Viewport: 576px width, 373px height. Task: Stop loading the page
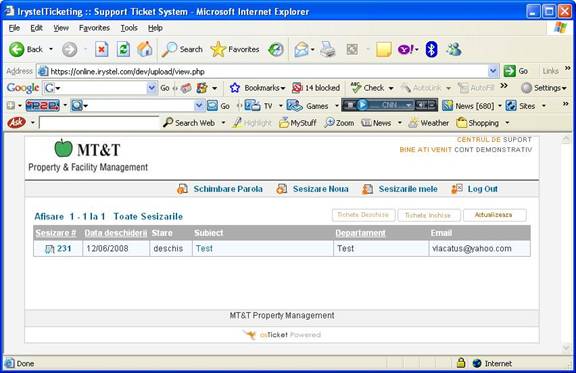click(101, 49)
